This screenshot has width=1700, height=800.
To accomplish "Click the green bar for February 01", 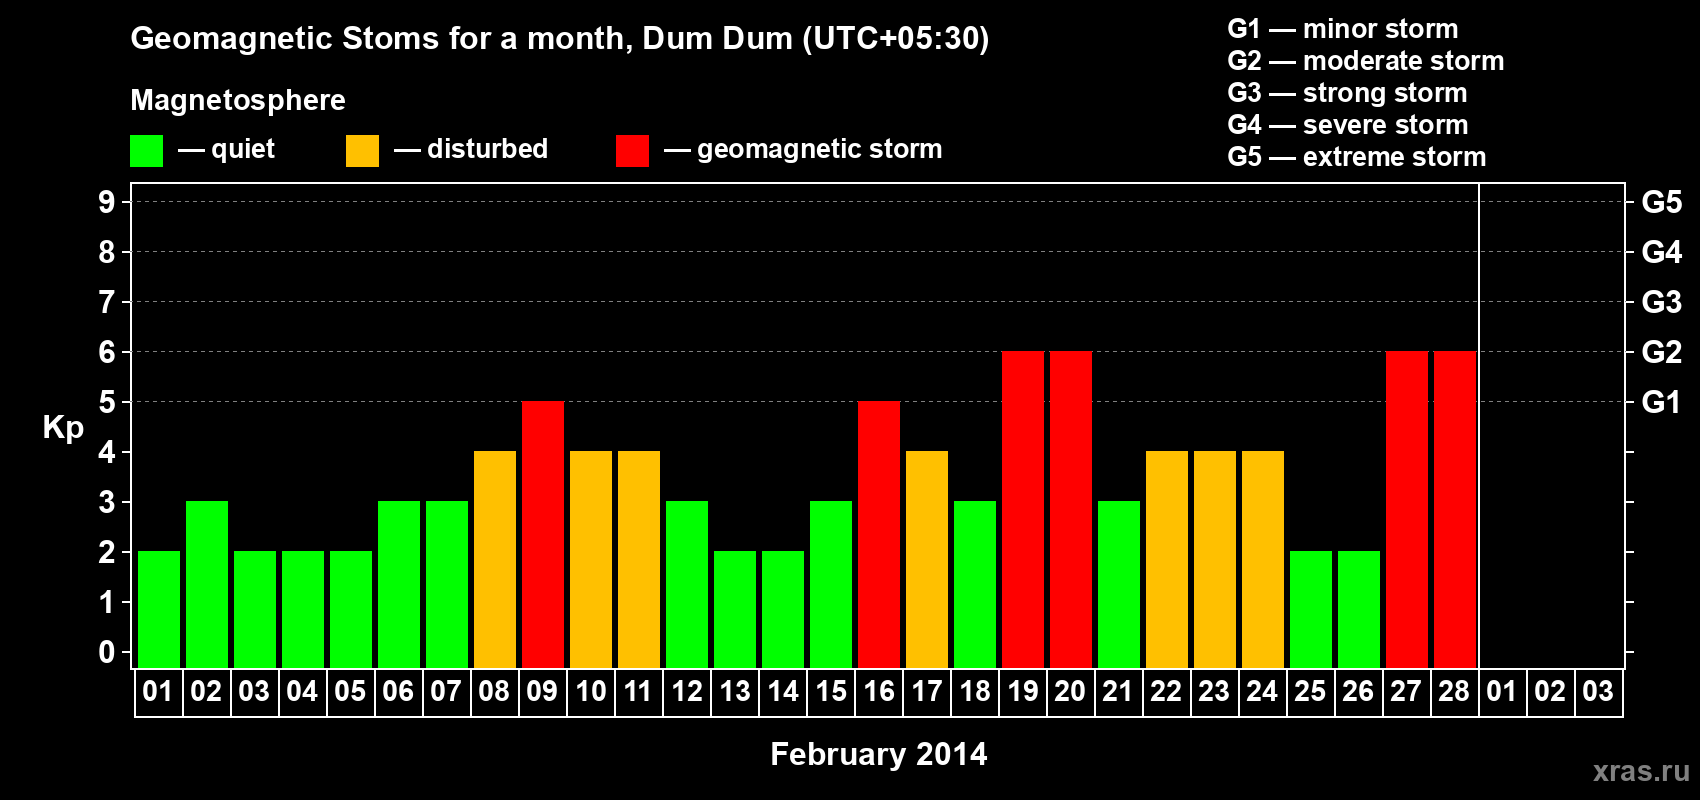I will (x=159, y=610).
